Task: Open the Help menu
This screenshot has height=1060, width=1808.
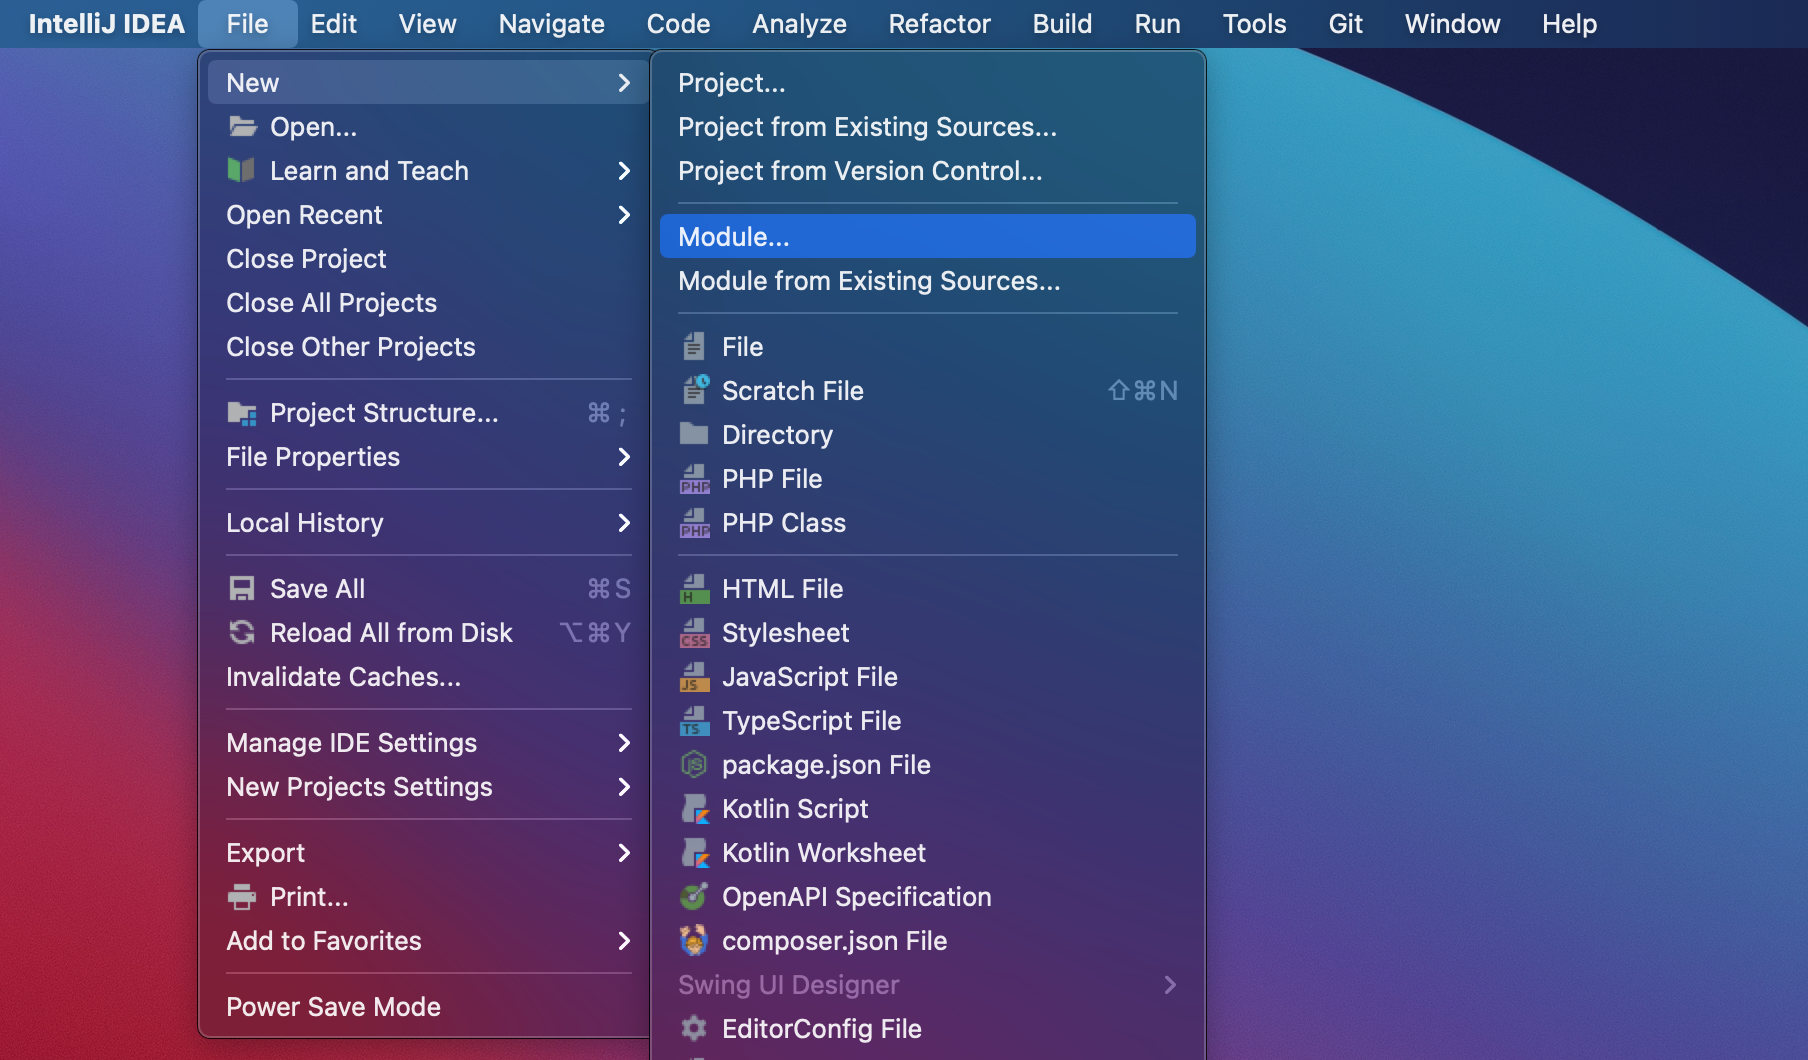Action: [1569, 24]
